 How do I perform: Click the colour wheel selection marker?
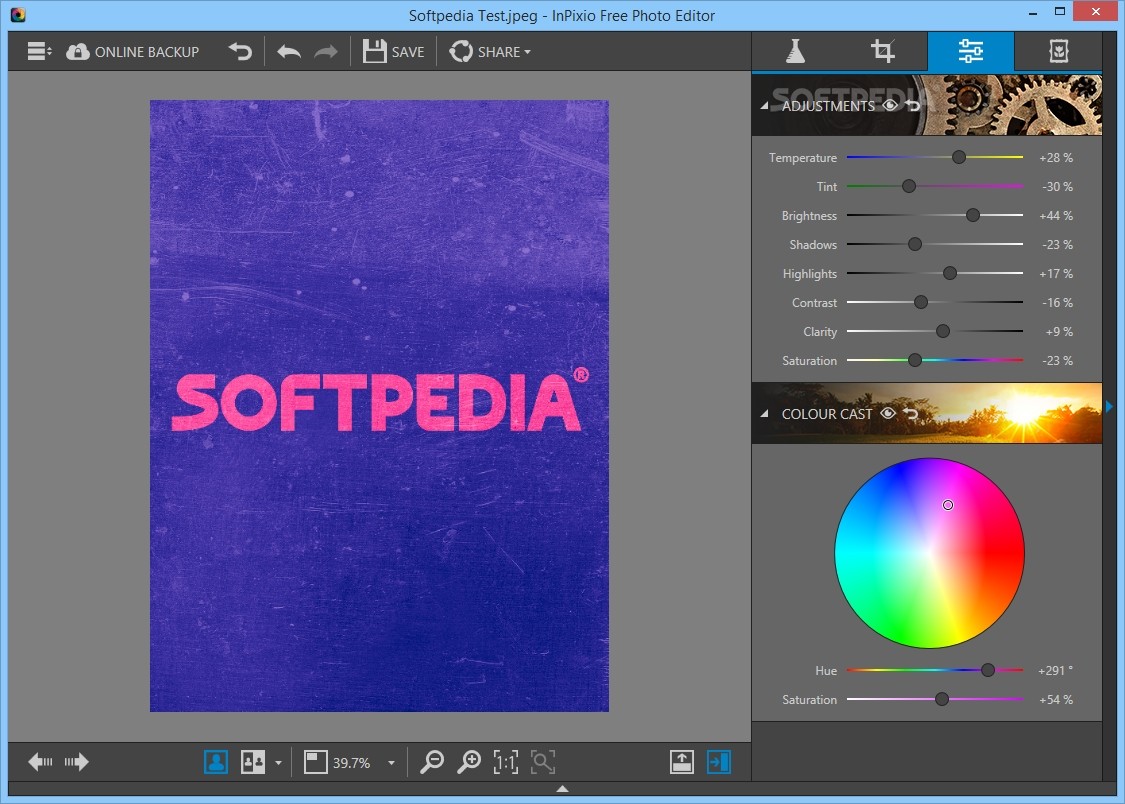[948, 505]
